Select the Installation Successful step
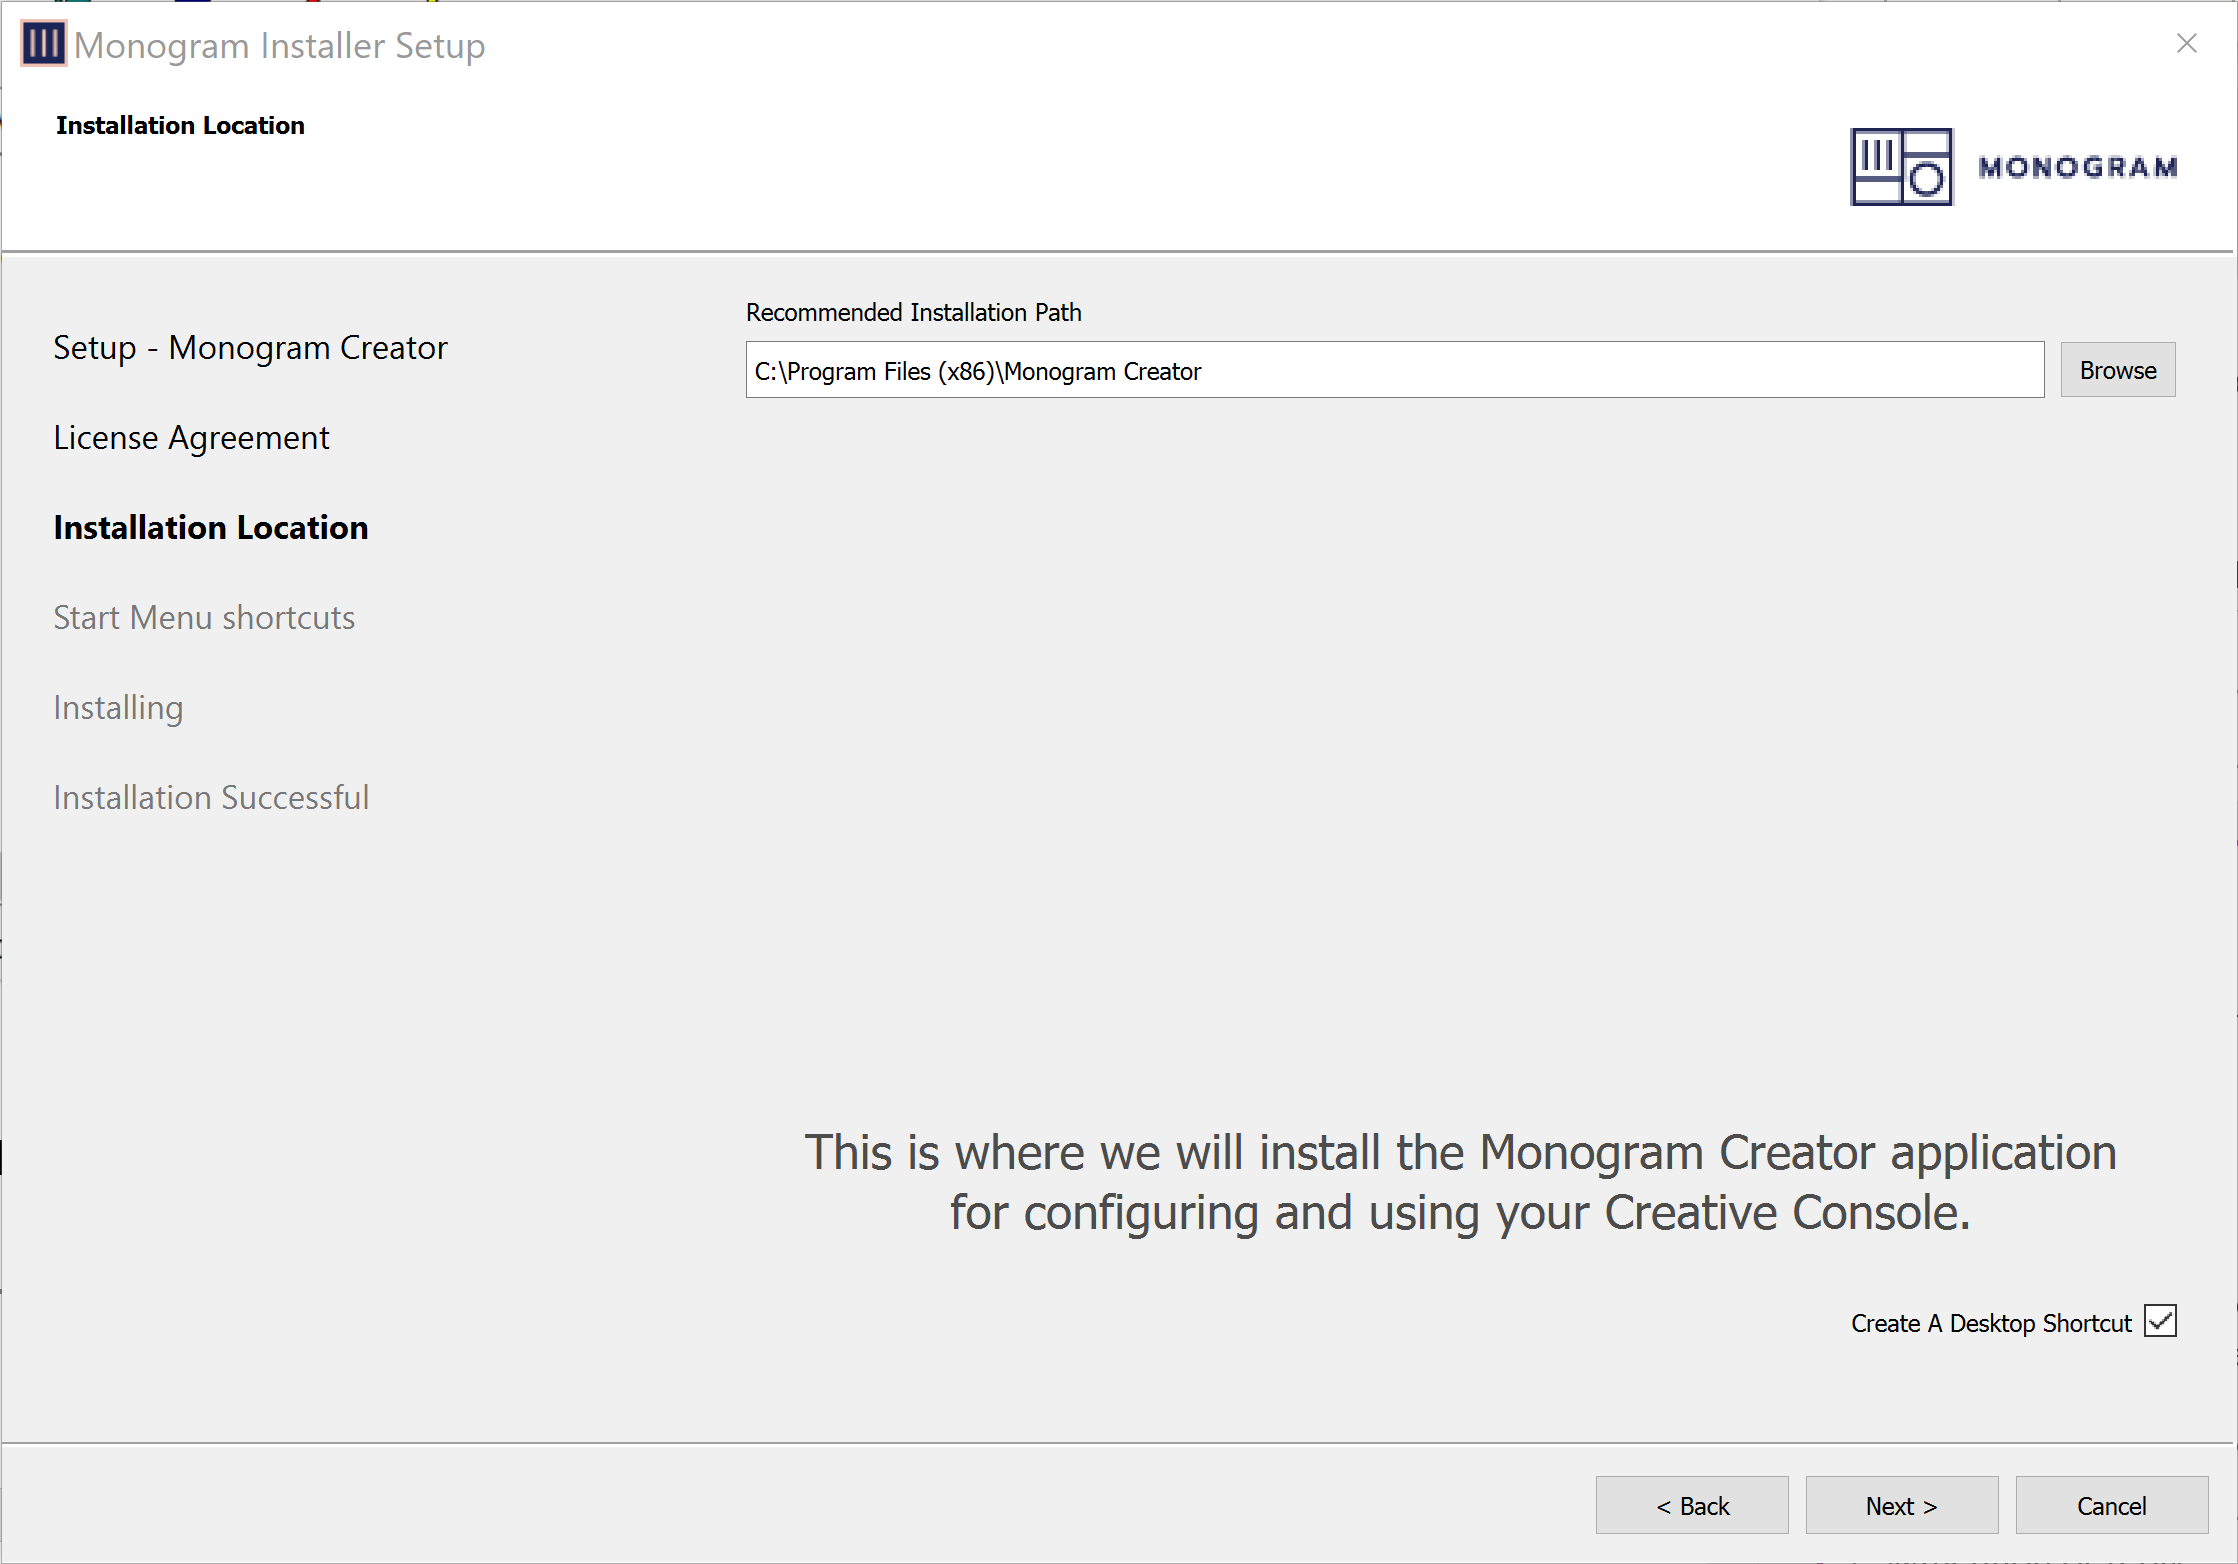Screen dimensions: 2238x1564 click(211, 798)
